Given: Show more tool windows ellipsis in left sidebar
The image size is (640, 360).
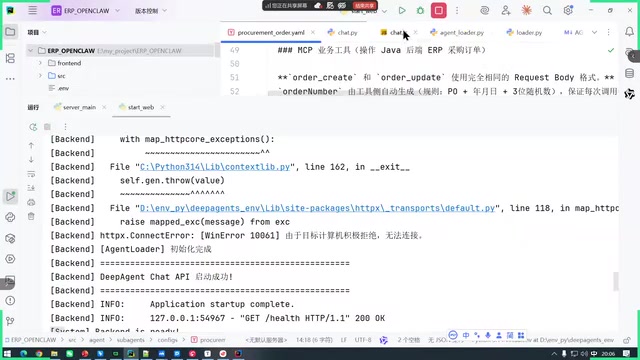Looking at the screenshot, I should tap(10, 78).
